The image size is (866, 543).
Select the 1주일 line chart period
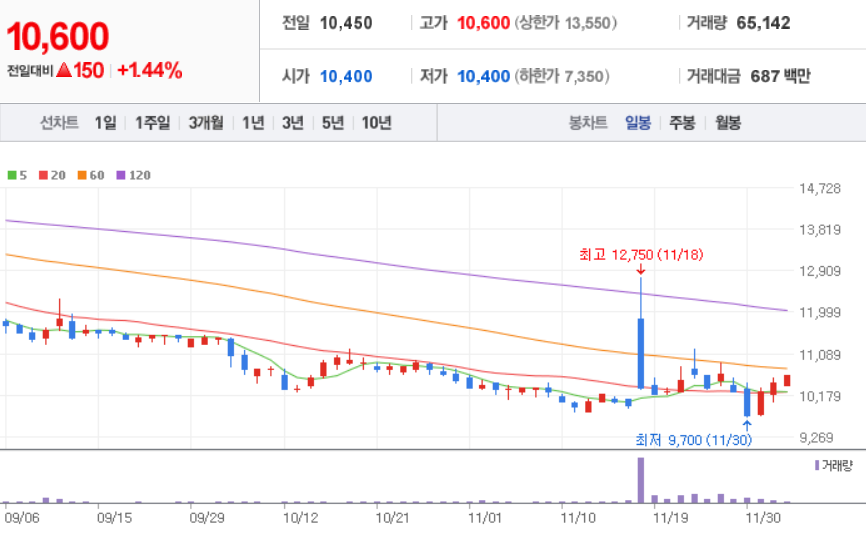tap(152, 123)
